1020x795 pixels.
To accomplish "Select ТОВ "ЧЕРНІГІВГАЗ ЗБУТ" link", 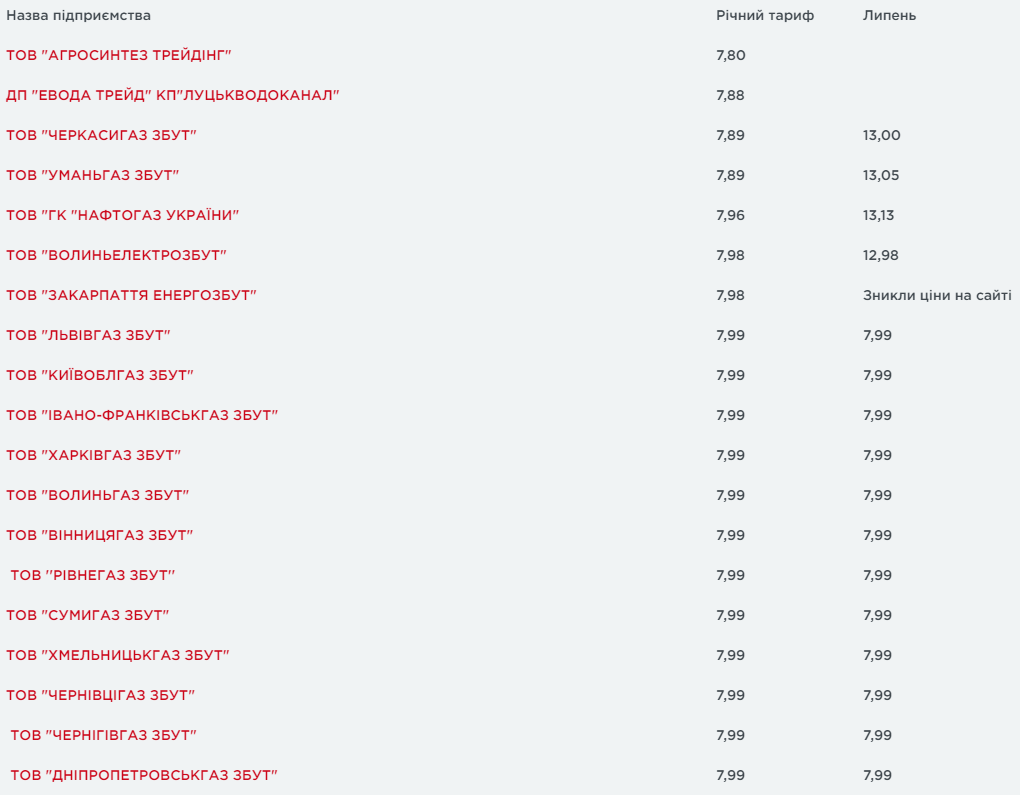I will [x=103, y=735].
